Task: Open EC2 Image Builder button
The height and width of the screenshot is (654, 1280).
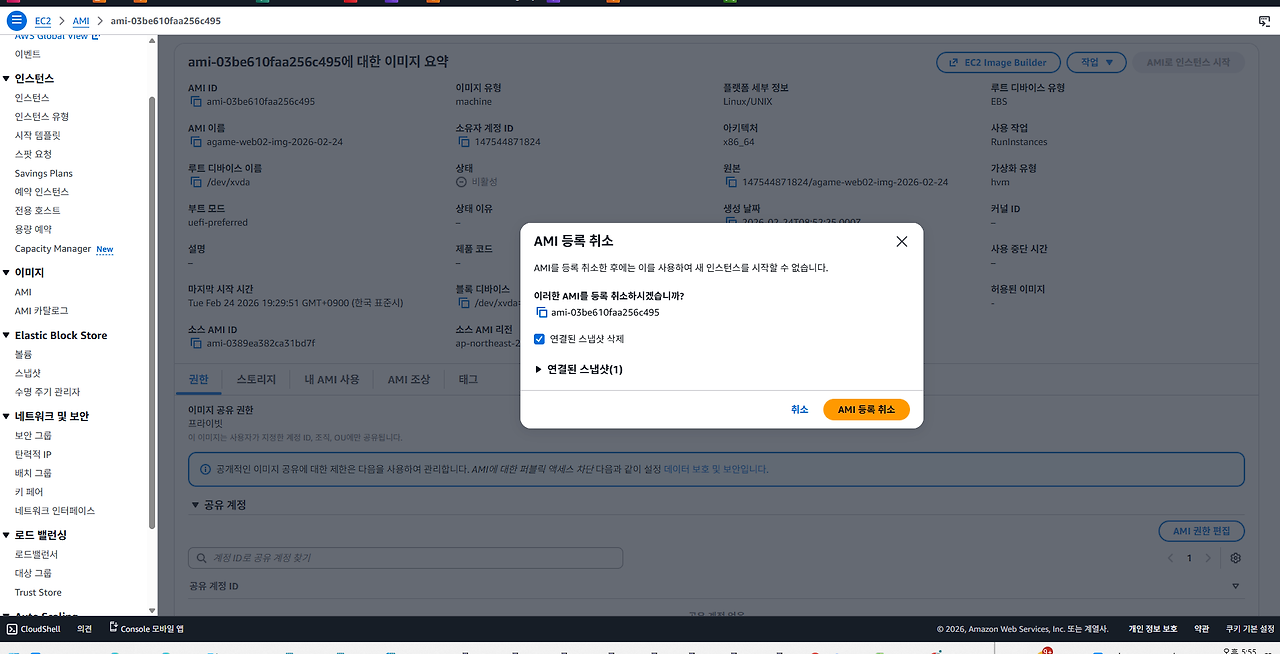Action: [998, 62]
